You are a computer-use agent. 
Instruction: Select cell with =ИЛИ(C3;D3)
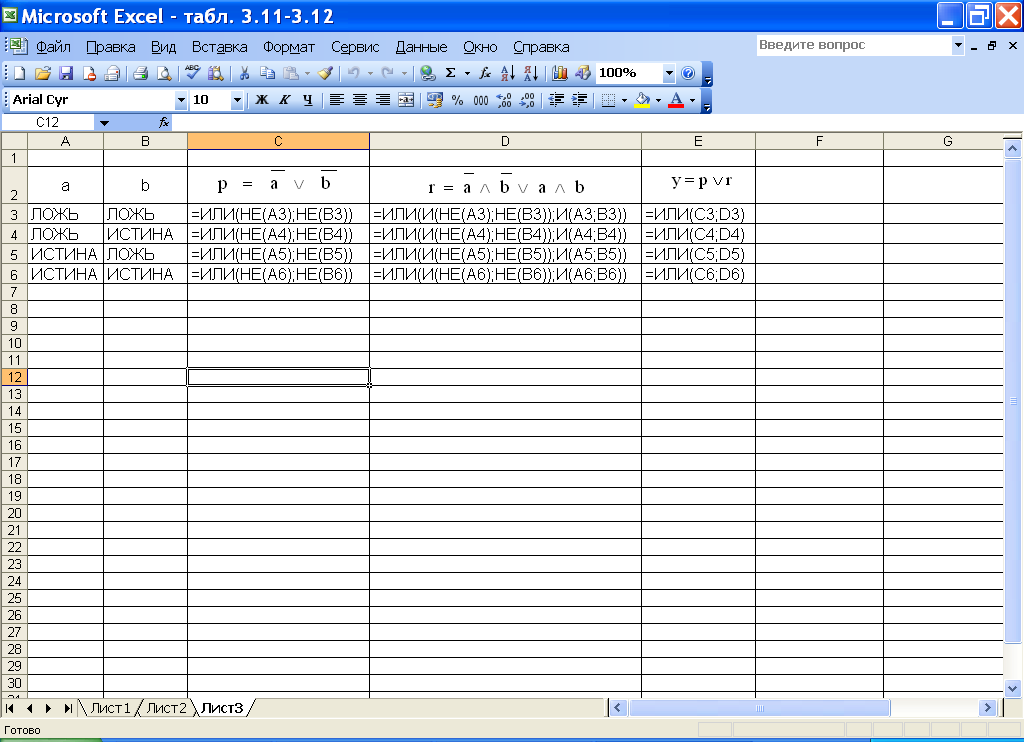point(698,214)
